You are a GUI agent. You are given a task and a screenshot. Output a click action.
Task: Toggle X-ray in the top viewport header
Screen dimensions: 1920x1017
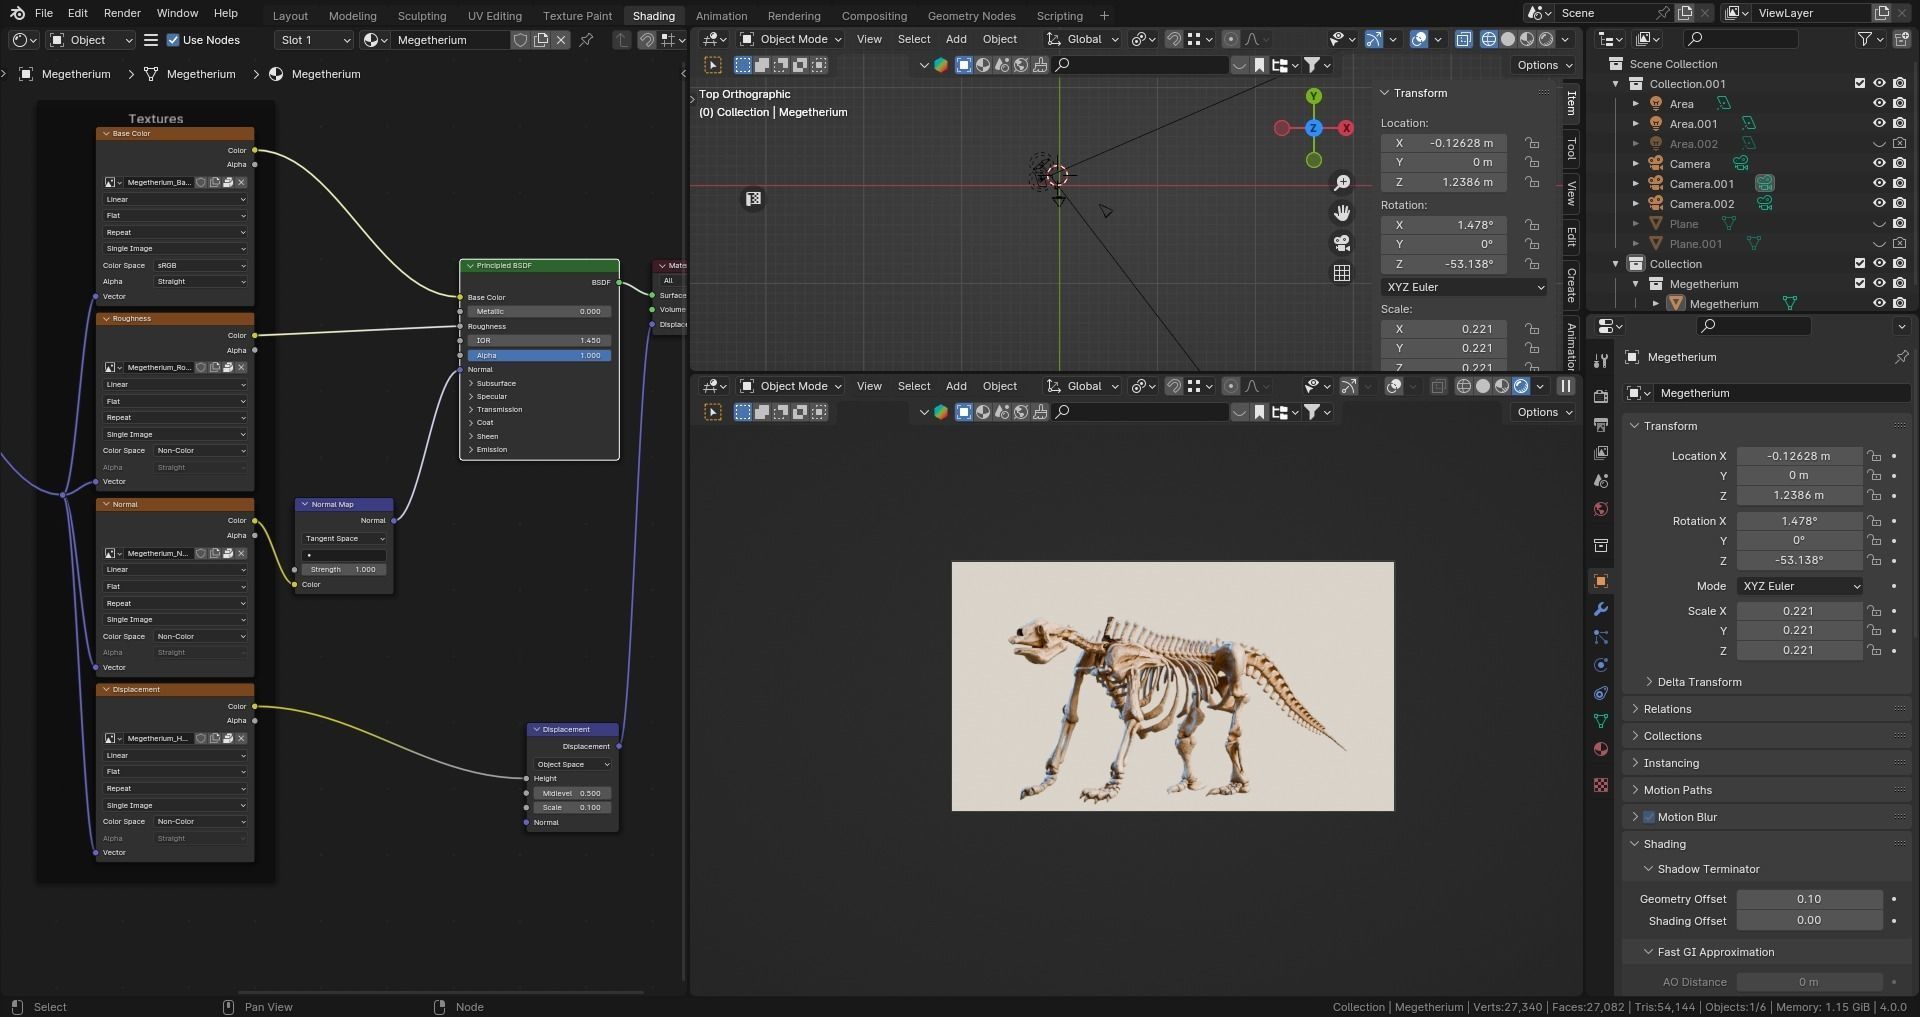coord(1463,39)
